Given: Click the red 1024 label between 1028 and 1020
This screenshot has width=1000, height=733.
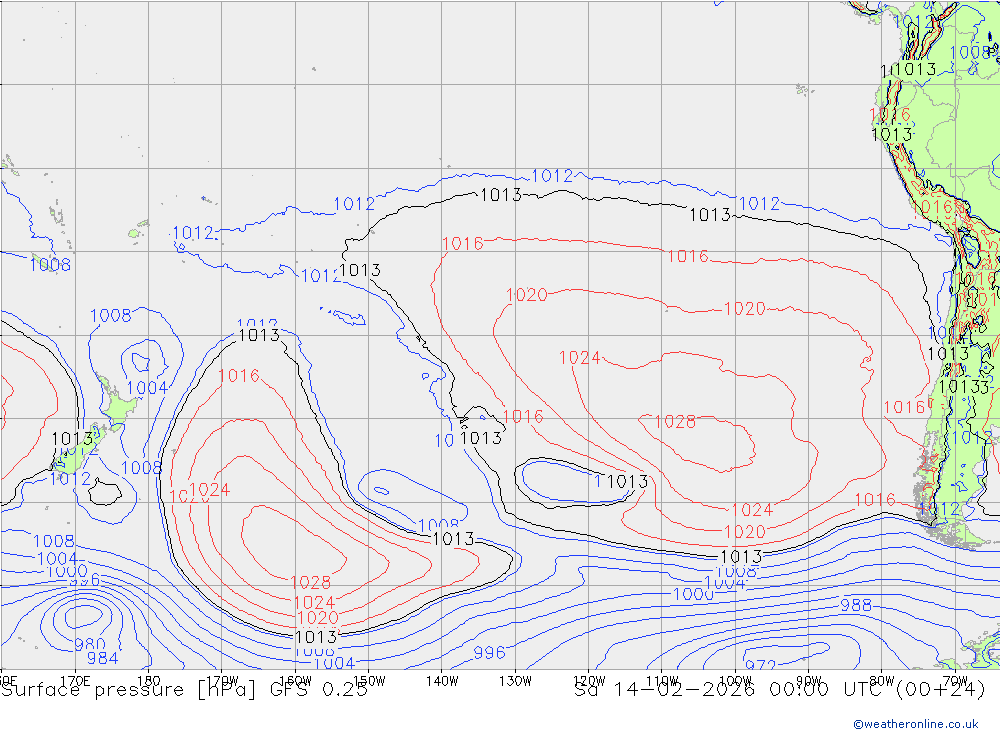Looking at the screenshot, I should tap(314, 603).
